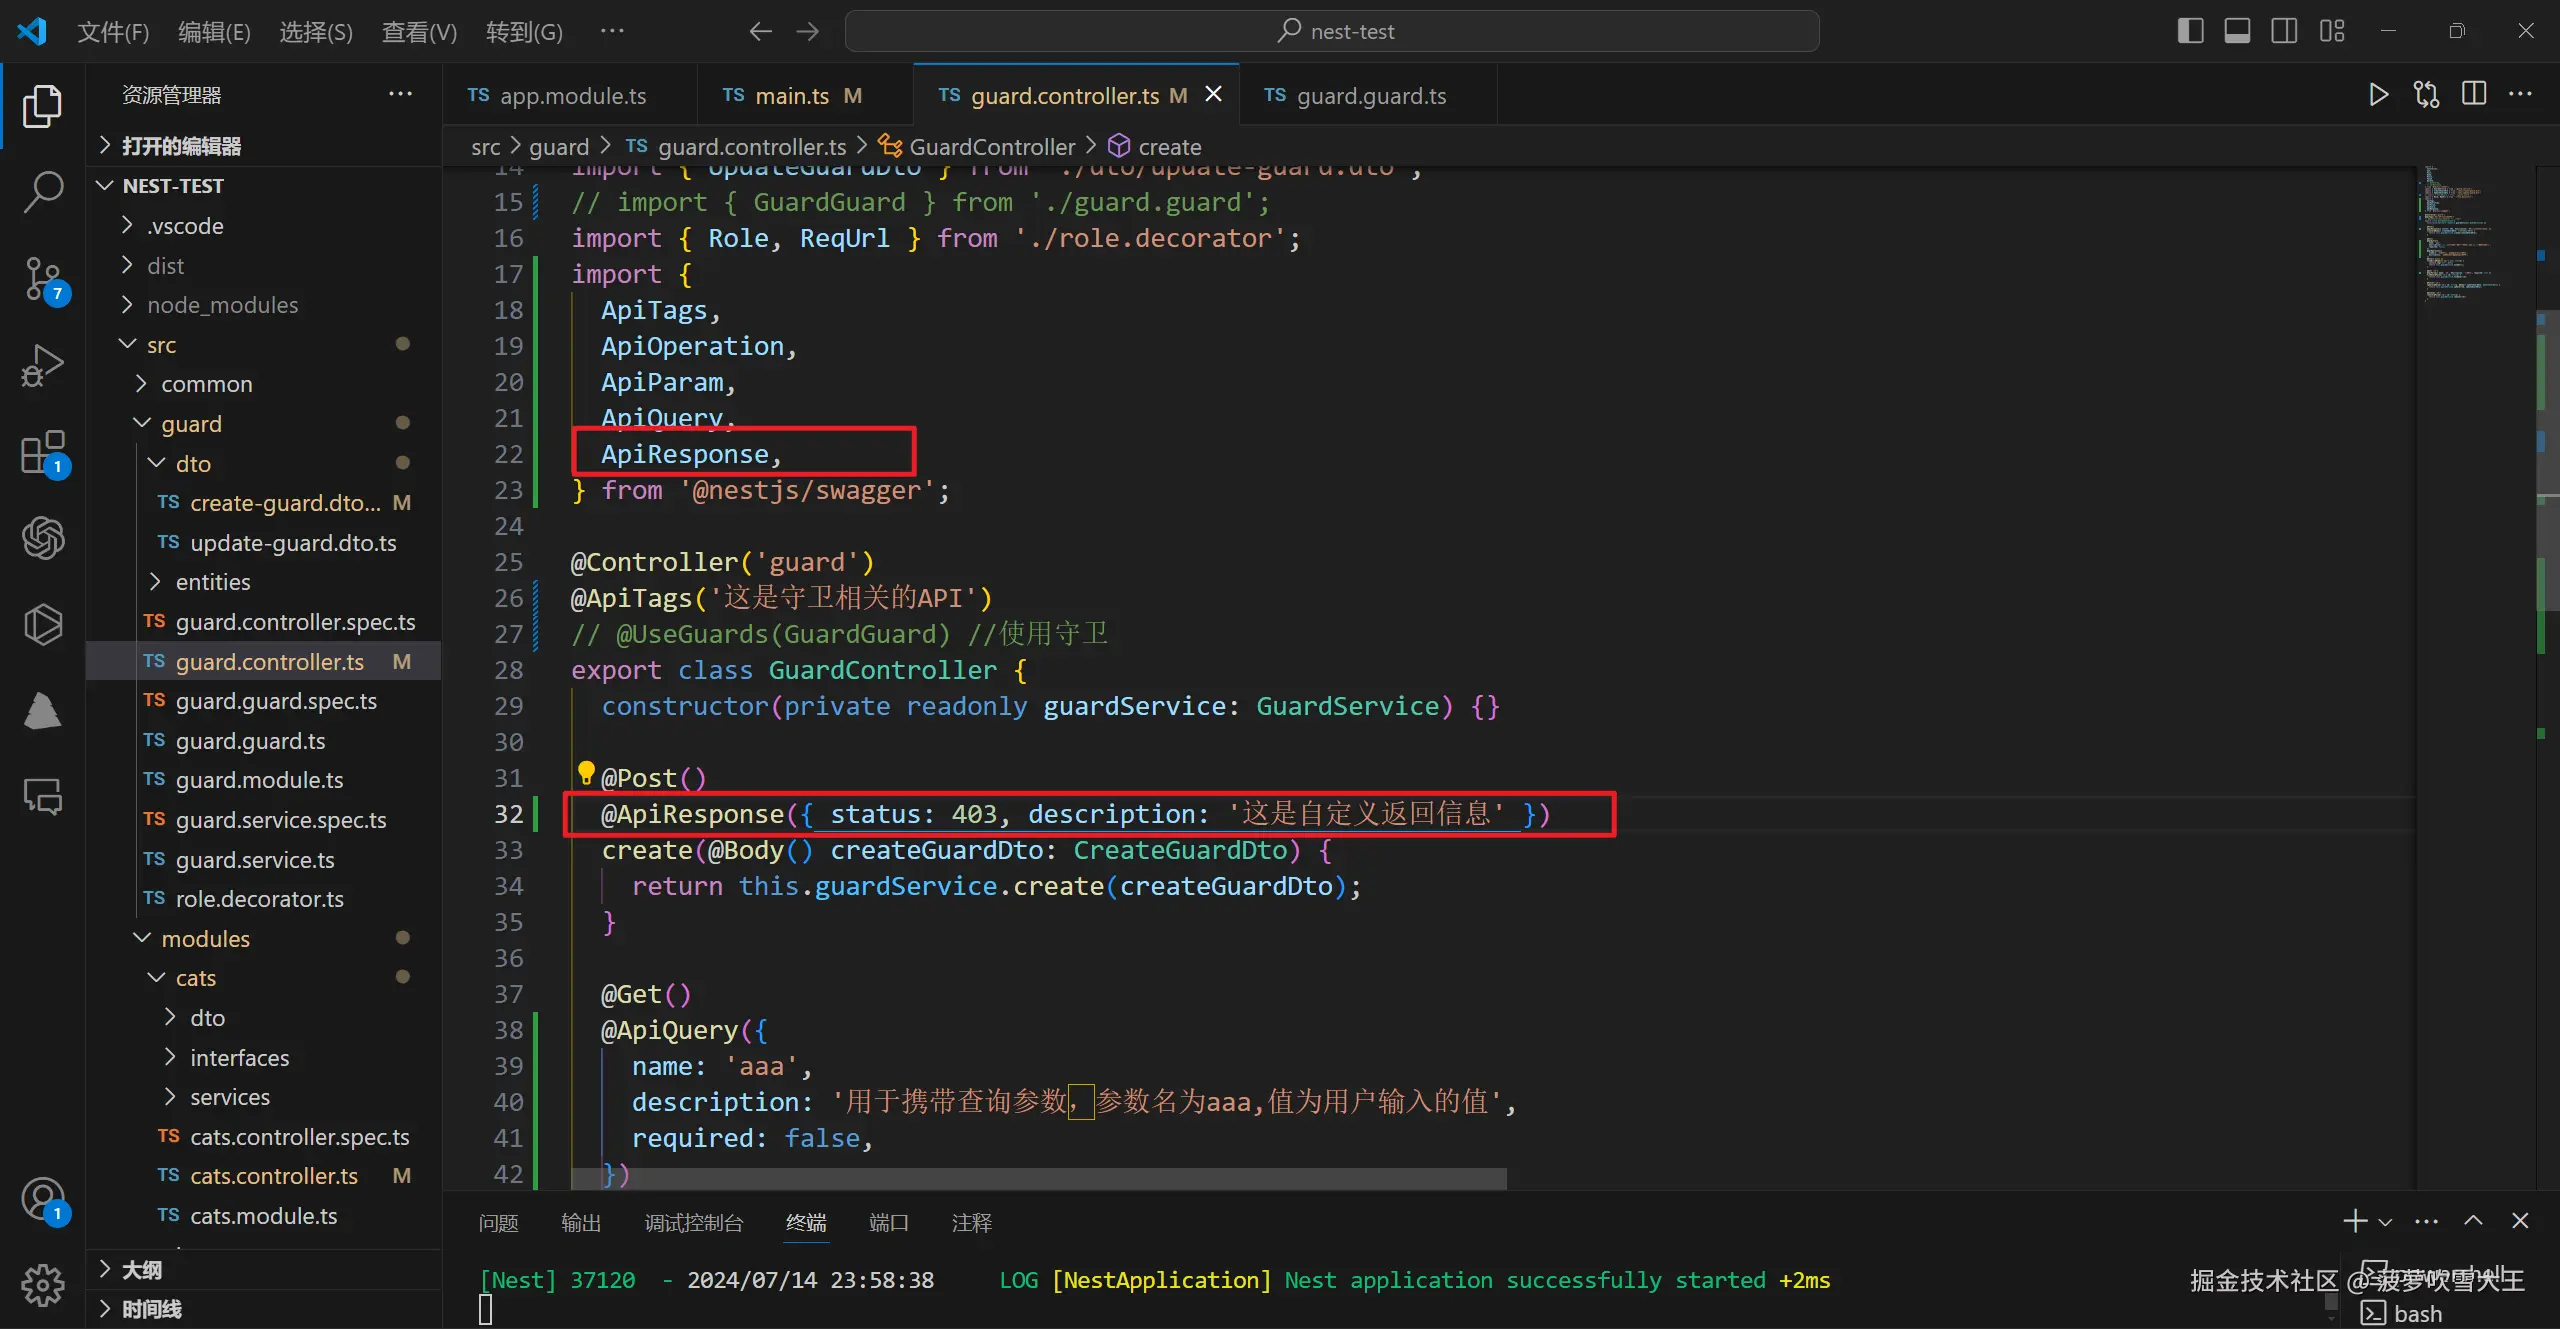Click the lightbulb quick-fix icon on line 31

tap(586, 773)
